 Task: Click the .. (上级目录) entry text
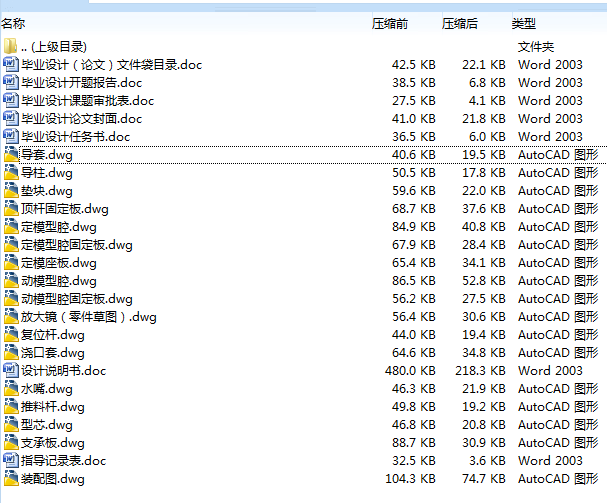click(x=54, y=46)
